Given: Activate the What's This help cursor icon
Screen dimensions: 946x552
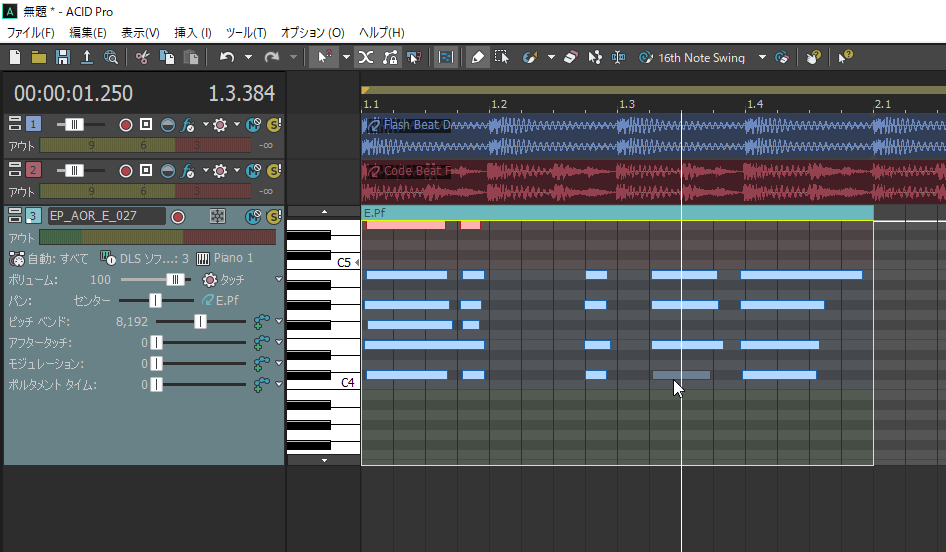Looking at the screenshot, I should (x=845, y=57).
